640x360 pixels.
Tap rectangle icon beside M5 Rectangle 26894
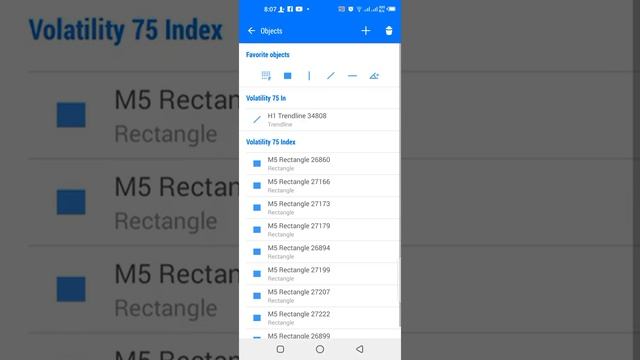click(257, 252)
